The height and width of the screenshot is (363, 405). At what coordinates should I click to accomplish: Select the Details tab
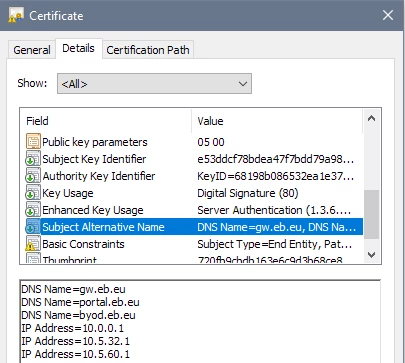pyautogui.click(x=78, y=48)
